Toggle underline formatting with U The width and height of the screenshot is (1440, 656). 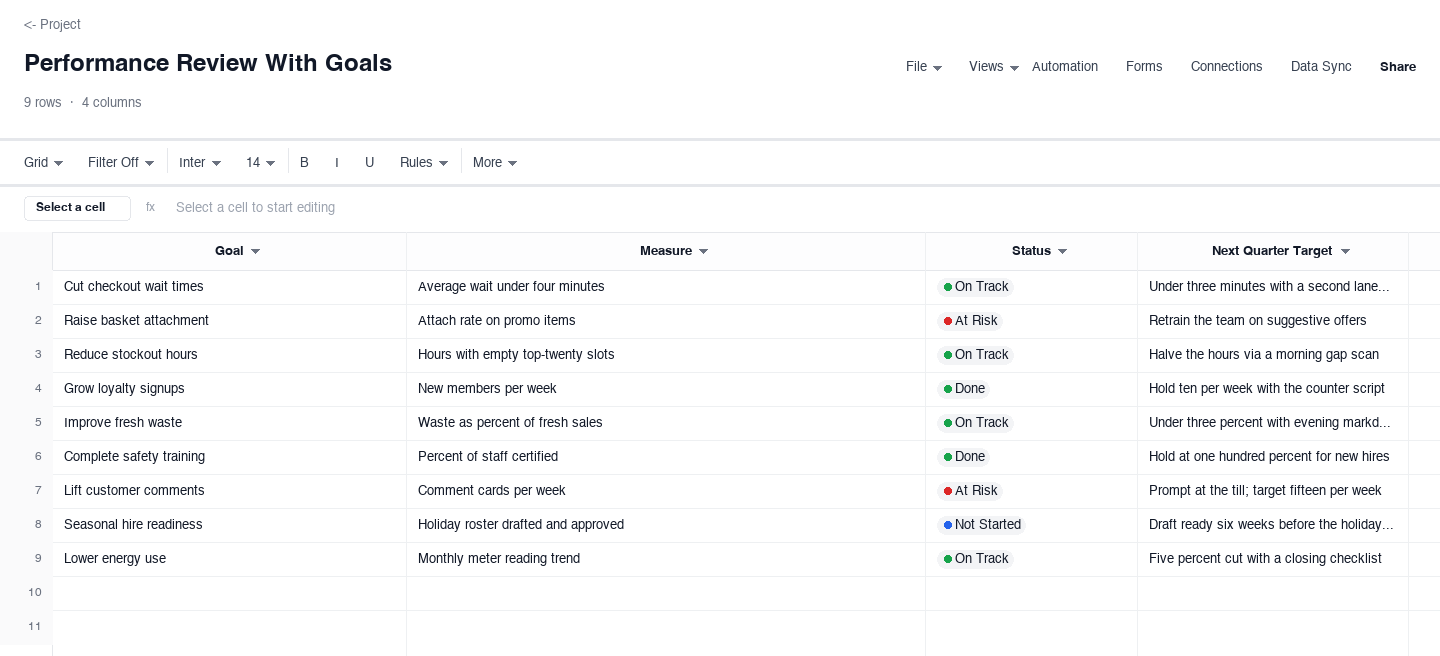[x=369, y=162]
